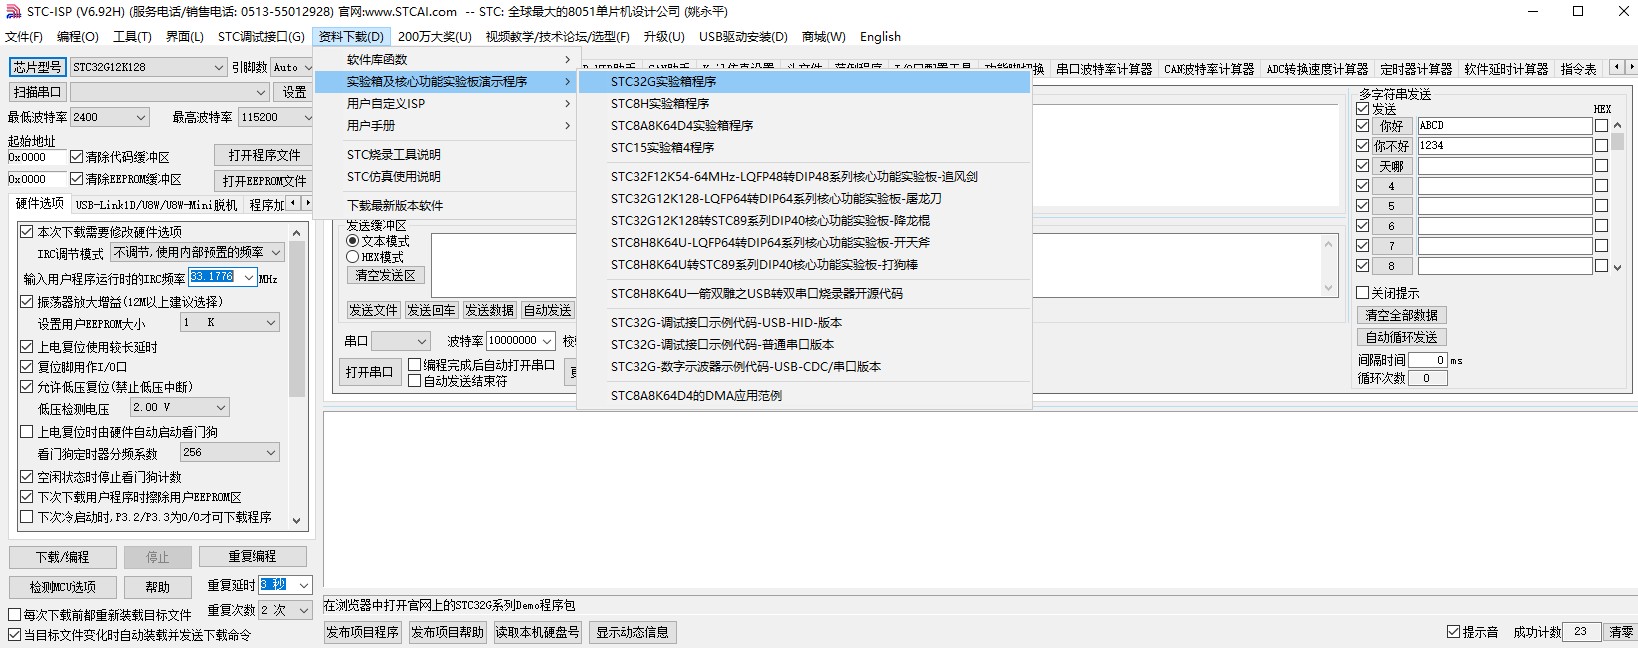Switch to USB-Link1D/U8W/U8W-Mini脱机 tab
The height and width of the screenshot is (648, 1638).
[x=157, y=205]
